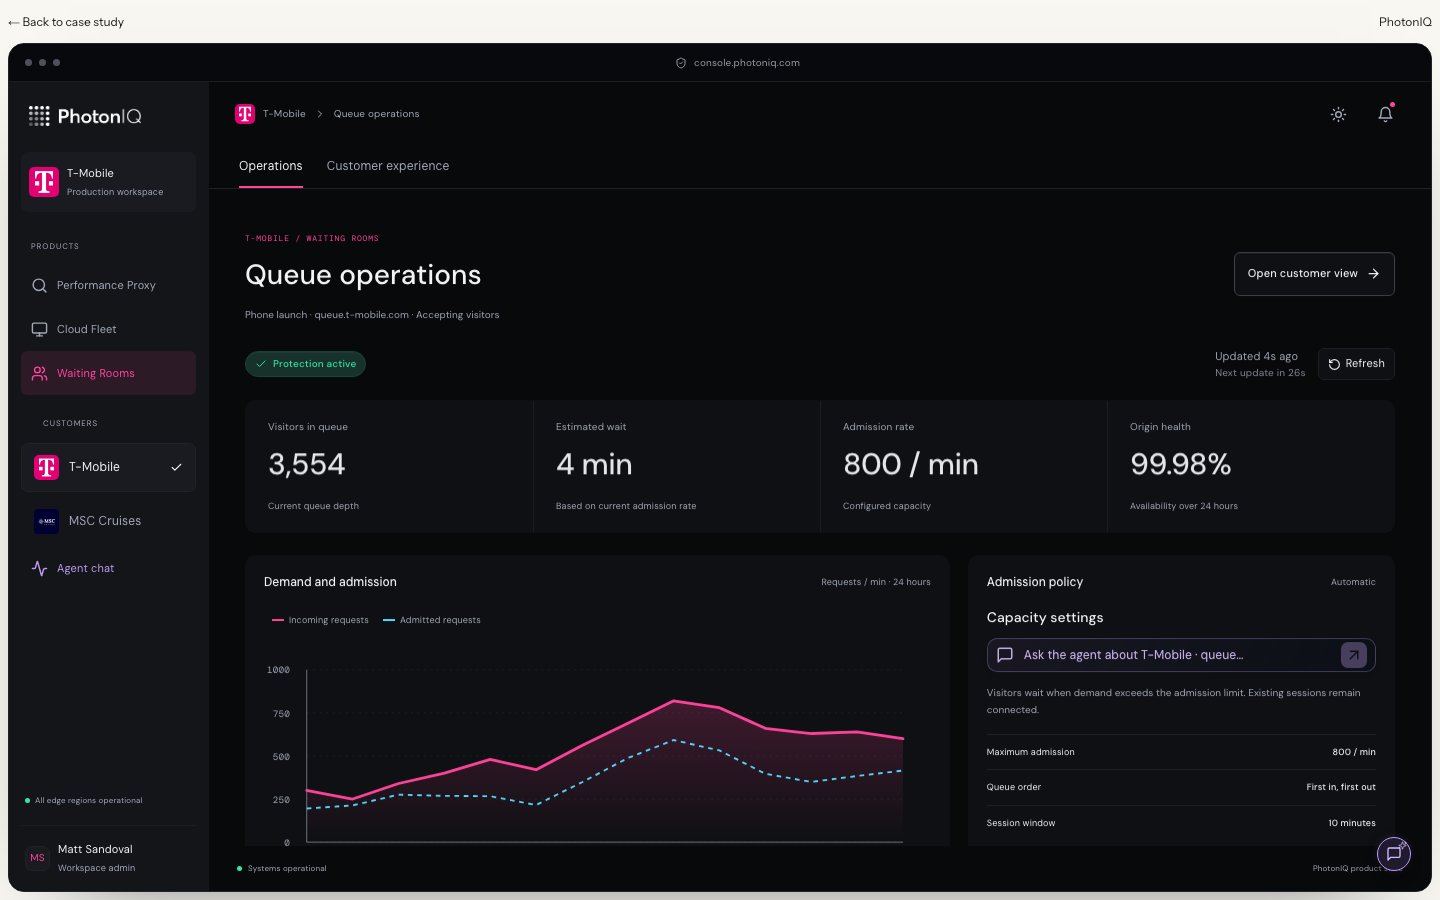This screenshot has width=1440, height=900.
Task: Click All edge regions operational status
Action: tap(84, 800)
